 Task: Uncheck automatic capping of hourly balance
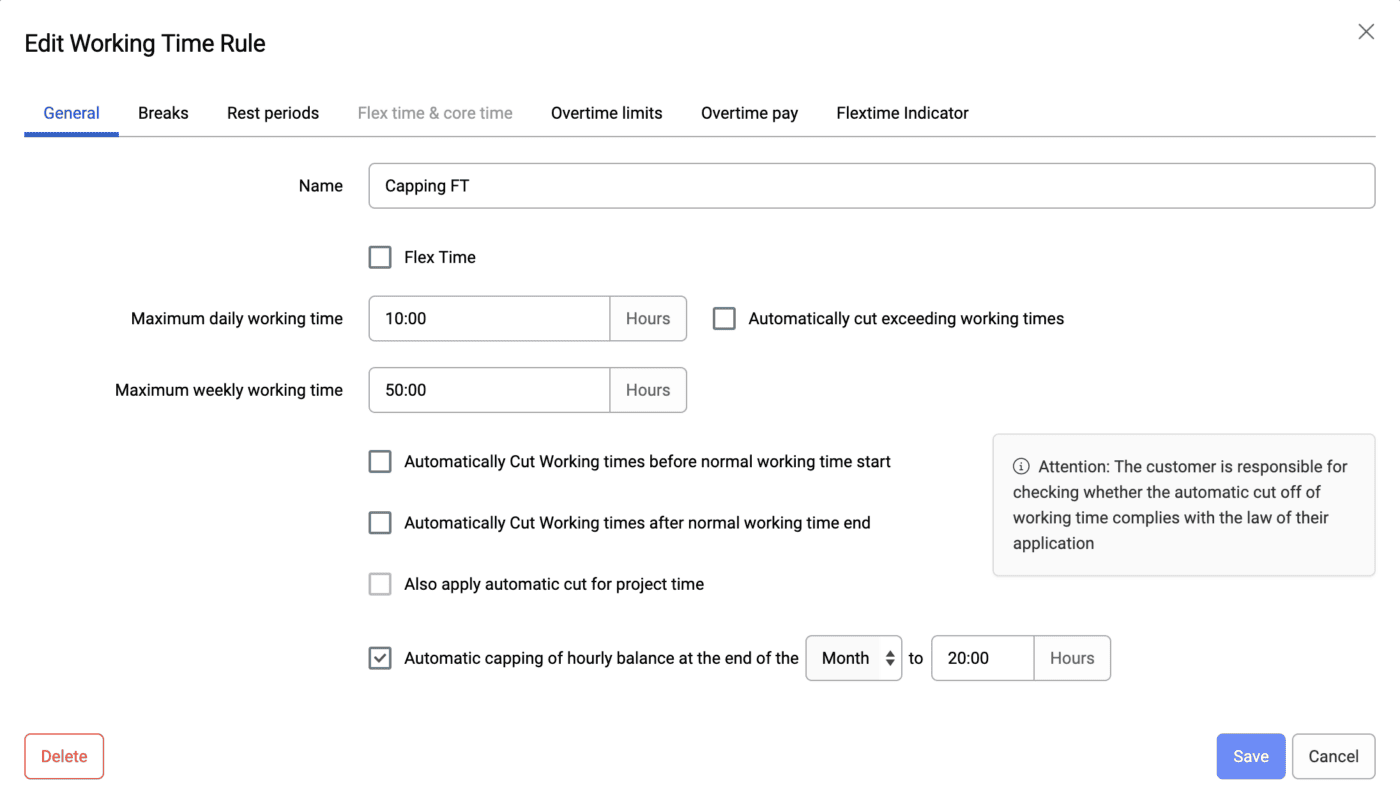pos(380,658)
